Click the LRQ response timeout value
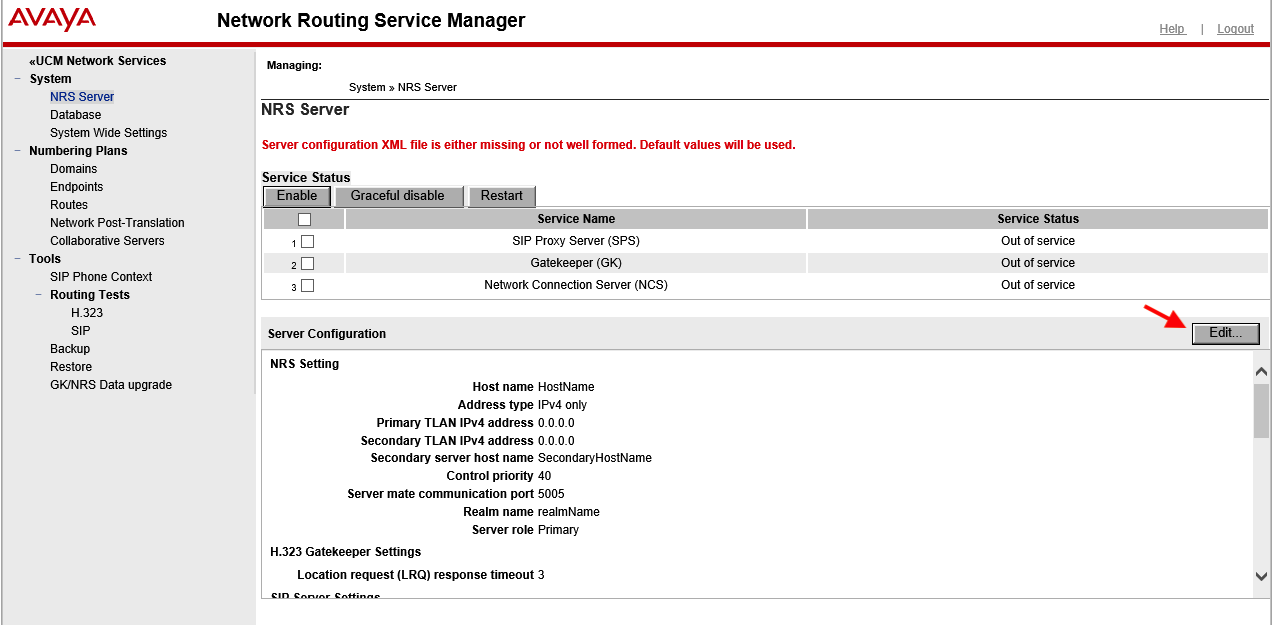The height and width of the screenshot is (625, 1273). click(541, 575)
